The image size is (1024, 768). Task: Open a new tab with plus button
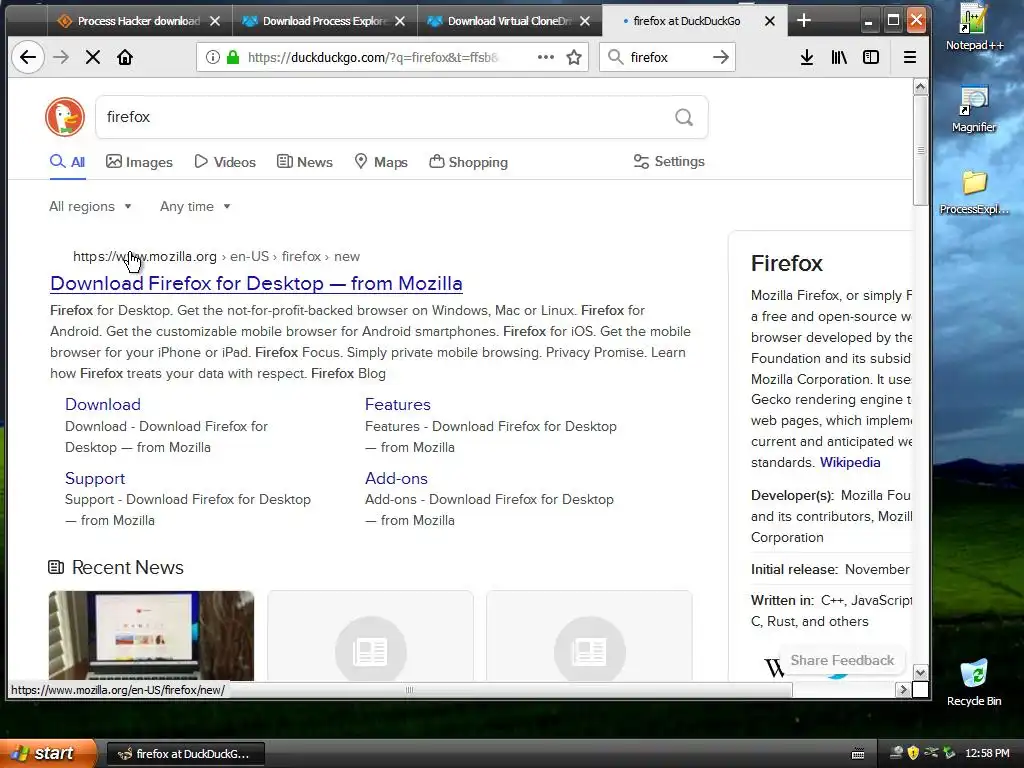804,21
